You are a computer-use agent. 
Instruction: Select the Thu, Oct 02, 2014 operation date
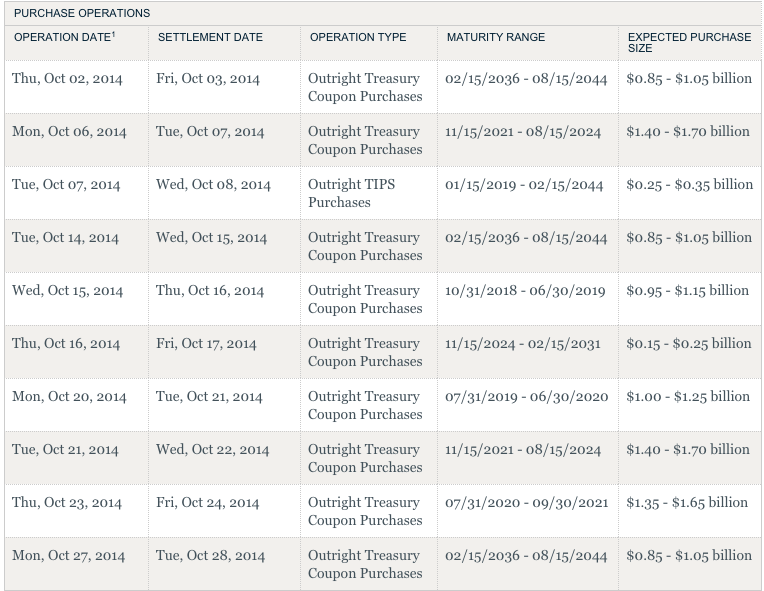pos(66,78)
